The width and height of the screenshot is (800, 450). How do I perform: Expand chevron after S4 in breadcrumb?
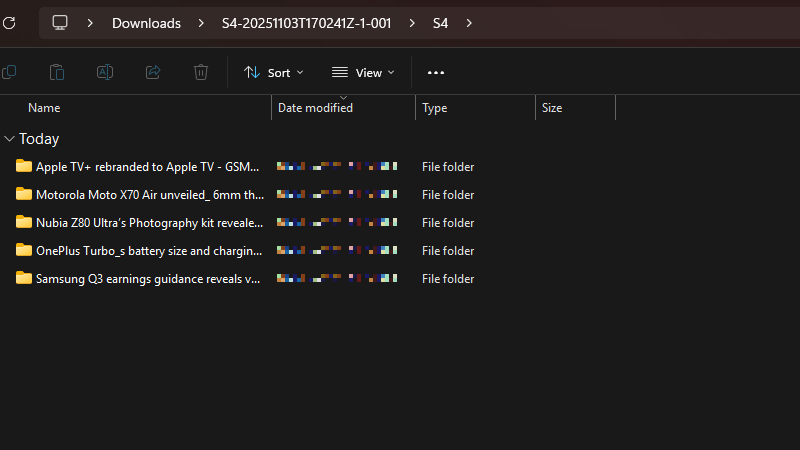pos(469,22)
